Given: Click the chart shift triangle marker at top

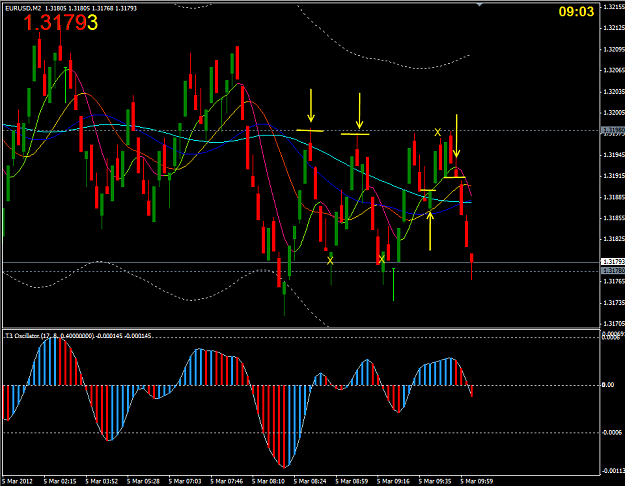Looking at the screenshot, I should point(480,5).
